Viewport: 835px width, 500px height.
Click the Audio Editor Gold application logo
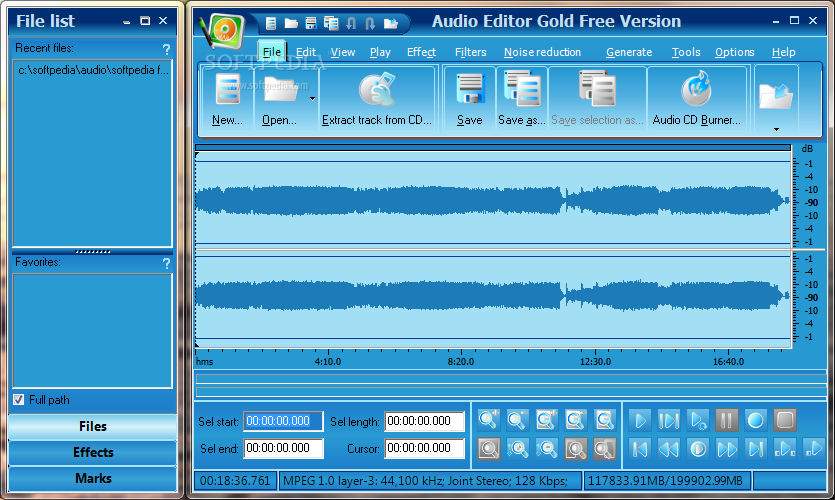point(223,32)
